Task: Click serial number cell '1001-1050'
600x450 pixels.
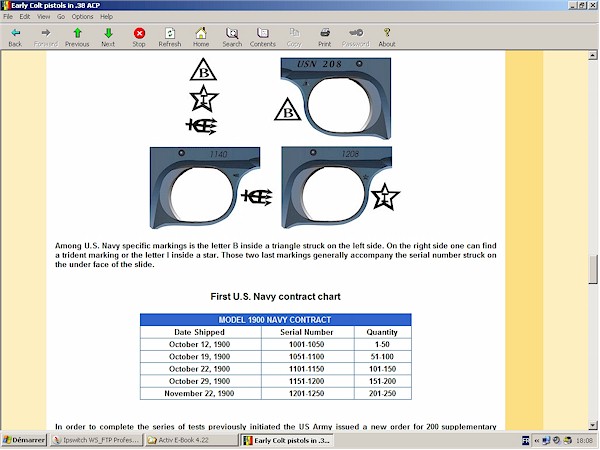Action: click(x=308, y=344)
